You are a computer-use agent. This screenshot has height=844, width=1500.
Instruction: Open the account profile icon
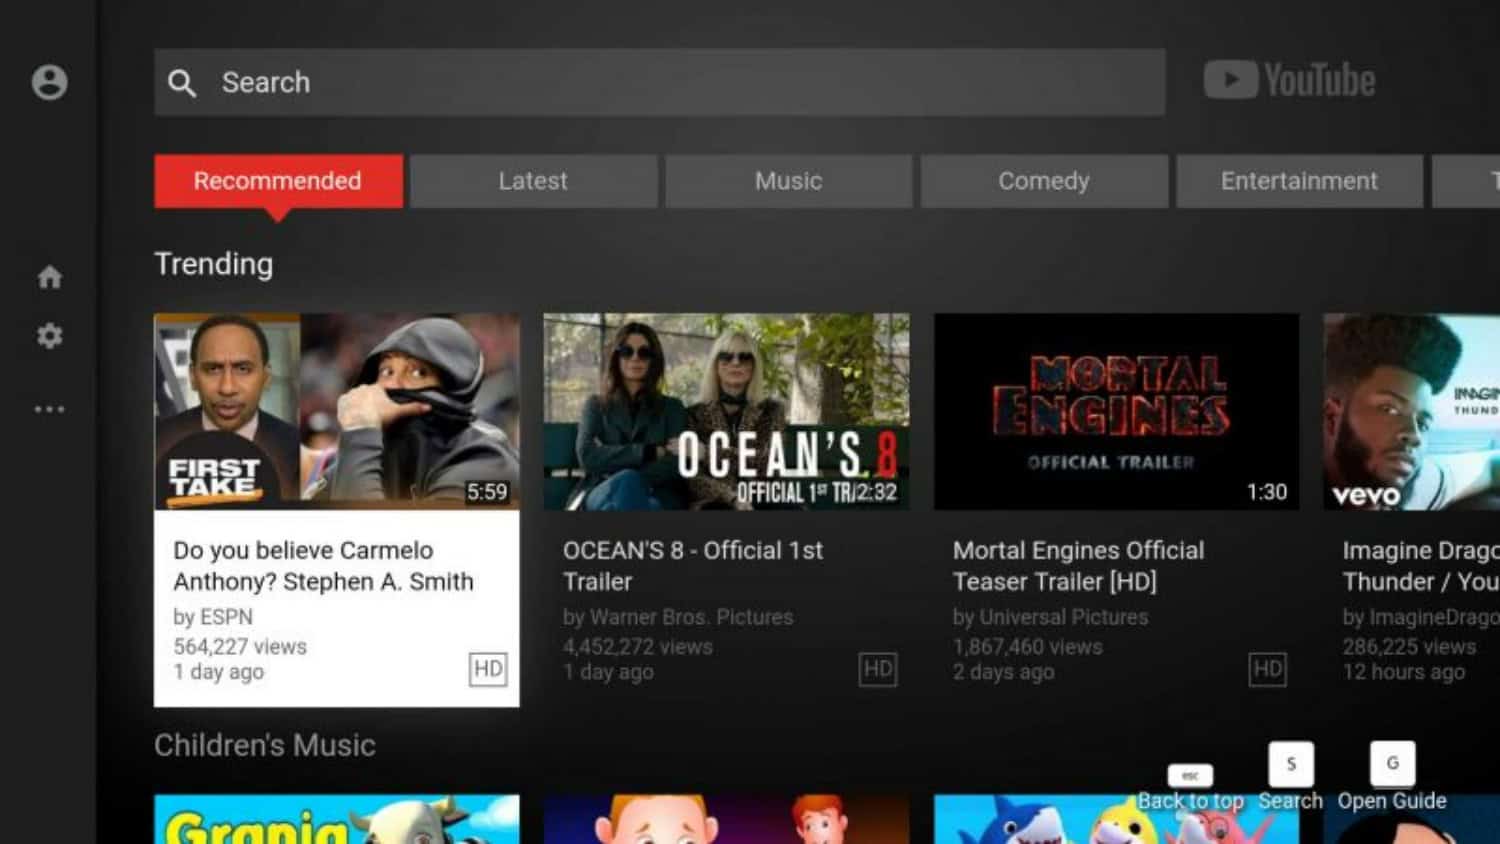pyautogui.click(x=49, y=82)
